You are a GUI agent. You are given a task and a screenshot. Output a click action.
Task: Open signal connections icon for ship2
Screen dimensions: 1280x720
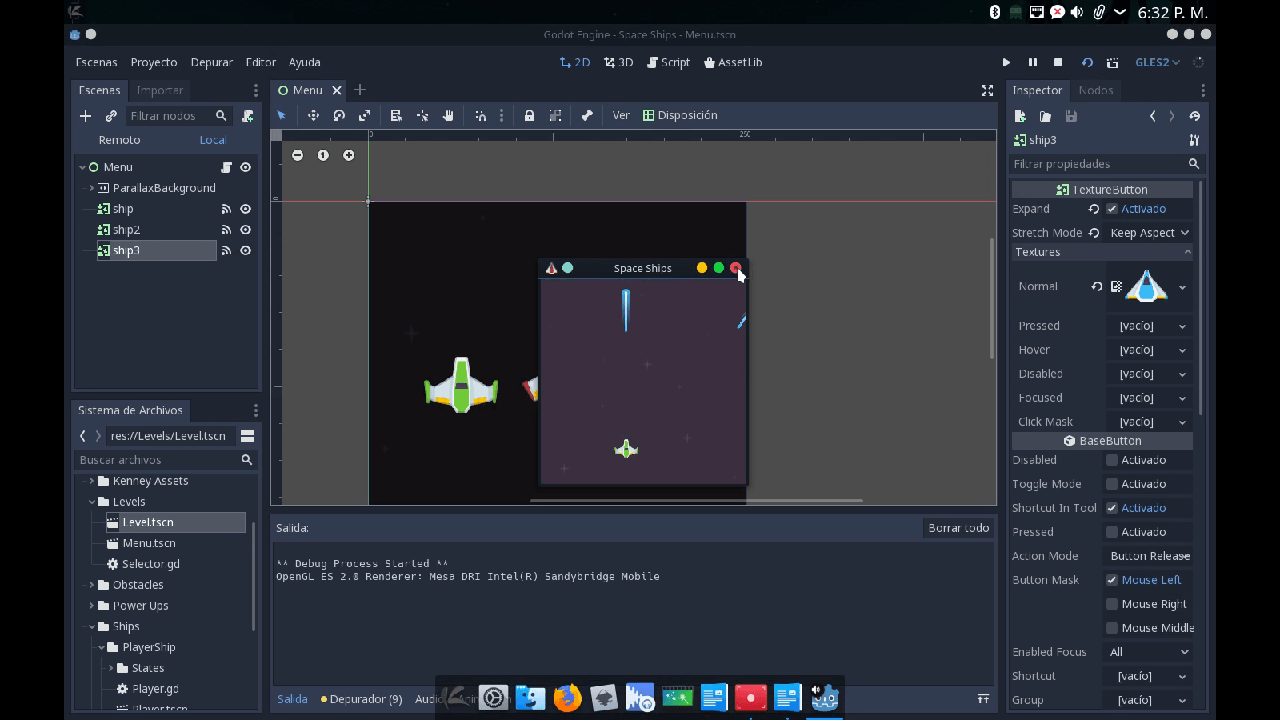coord(226,230)
